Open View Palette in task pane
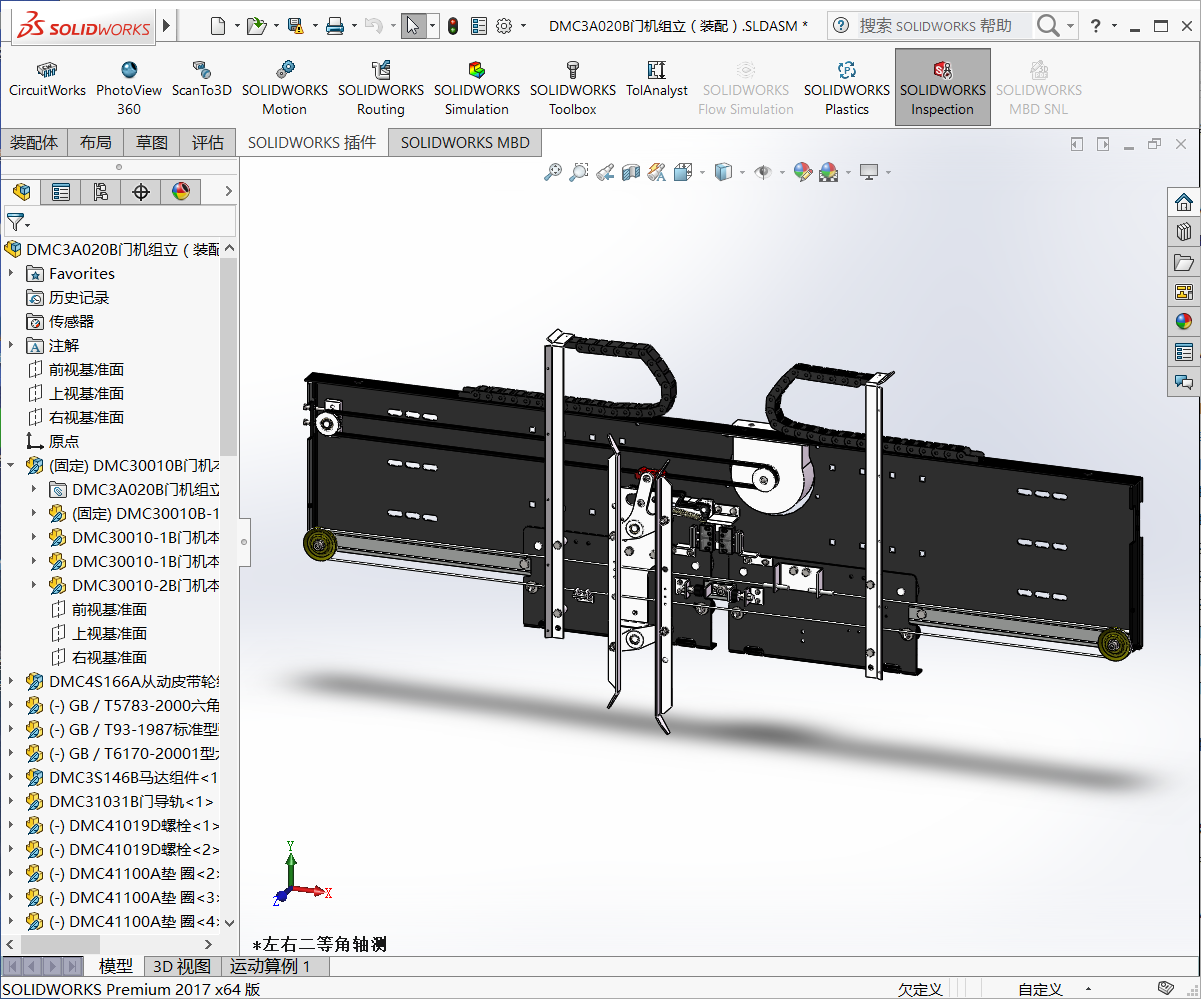1201x999 pixels. pyautogui.click(x=1184, y=292)
